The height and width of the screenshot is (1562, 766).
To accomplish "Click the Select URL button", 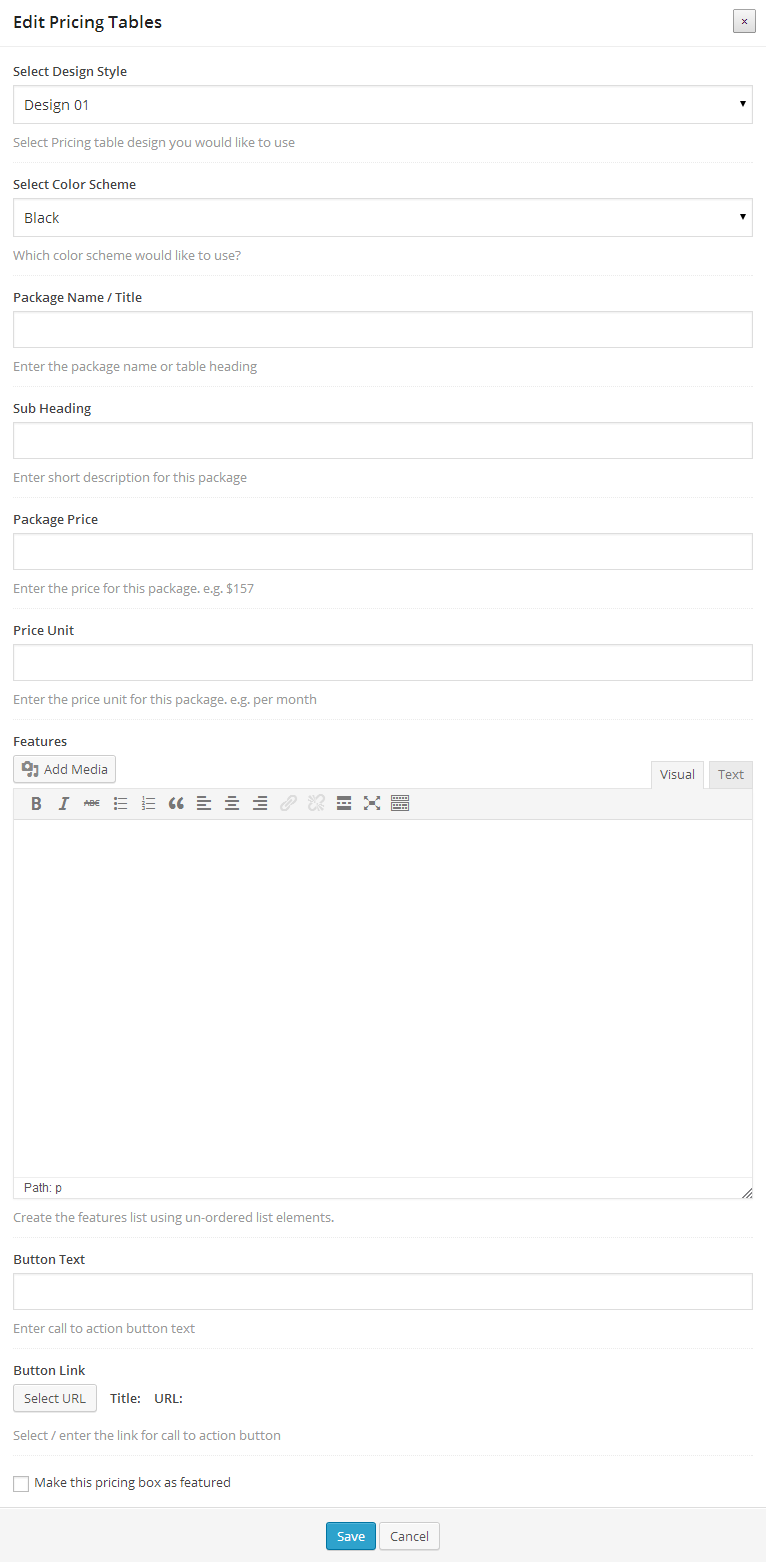I will [x=55, y=1398].
